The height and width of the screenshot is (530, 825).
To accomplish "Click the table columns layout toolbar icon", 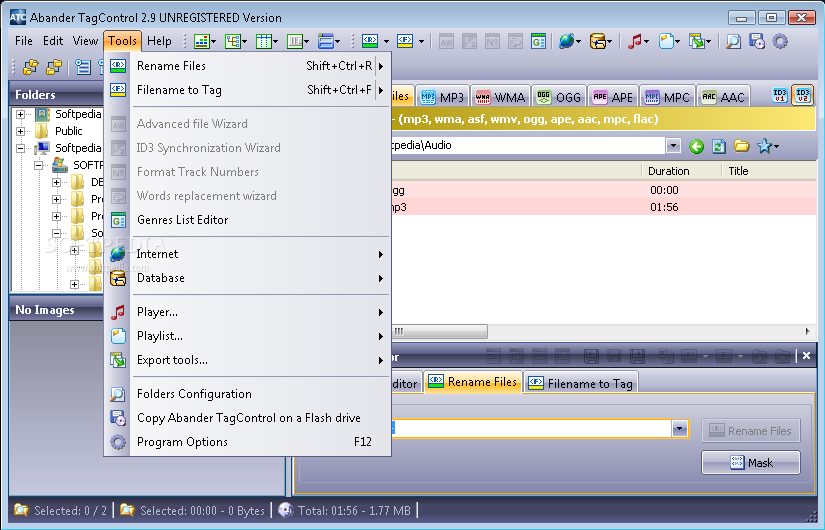I will pyautogui.click(x=263, y=41).
